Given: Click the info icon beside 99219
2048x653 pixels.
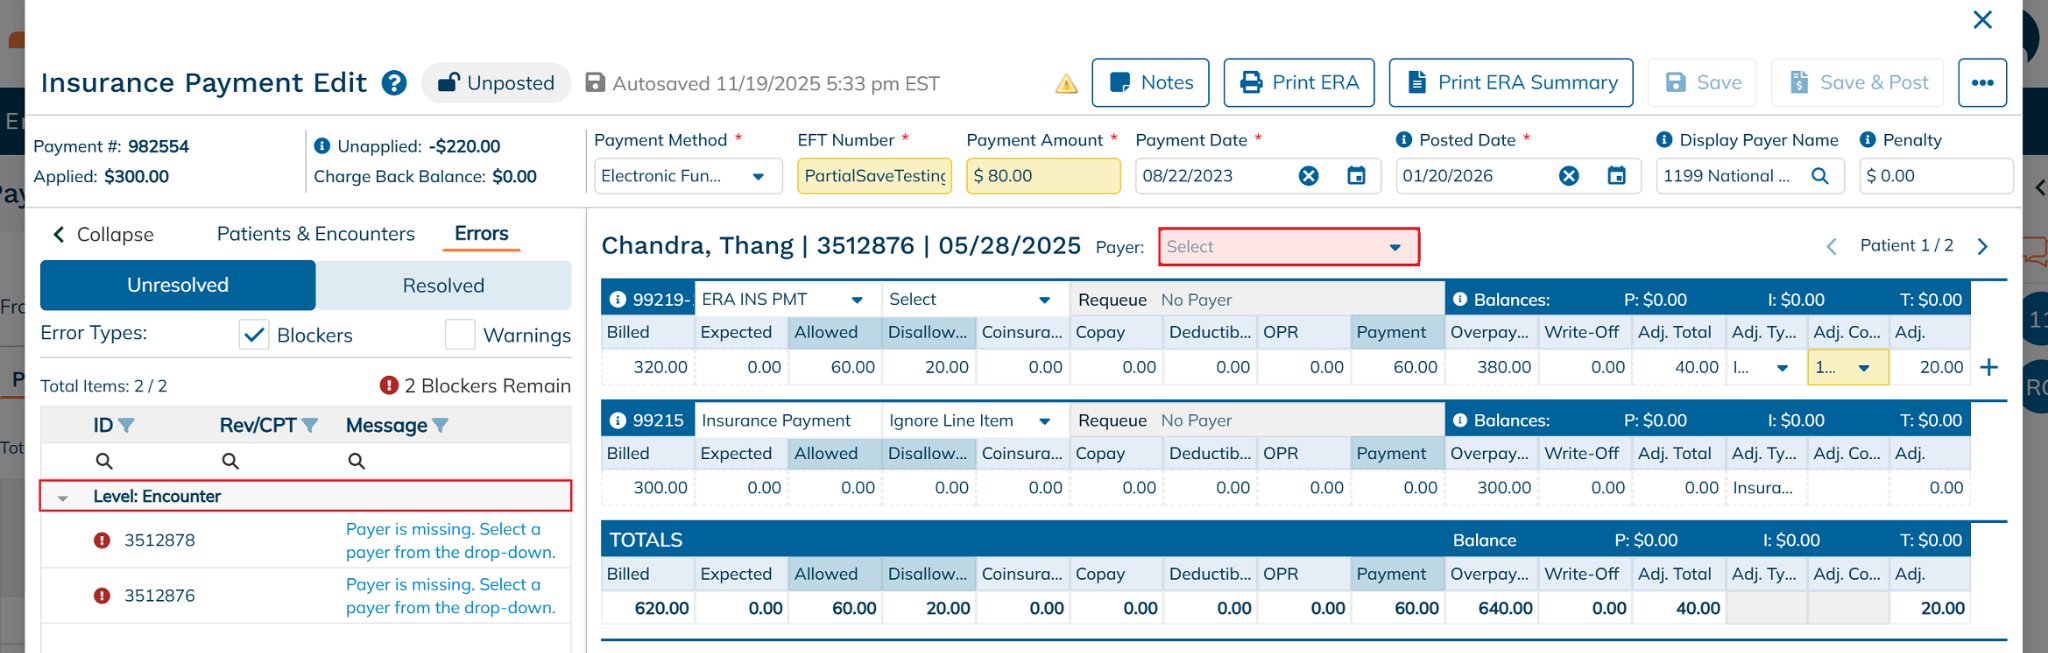Looking at the screenshot, I should [618, 300].
